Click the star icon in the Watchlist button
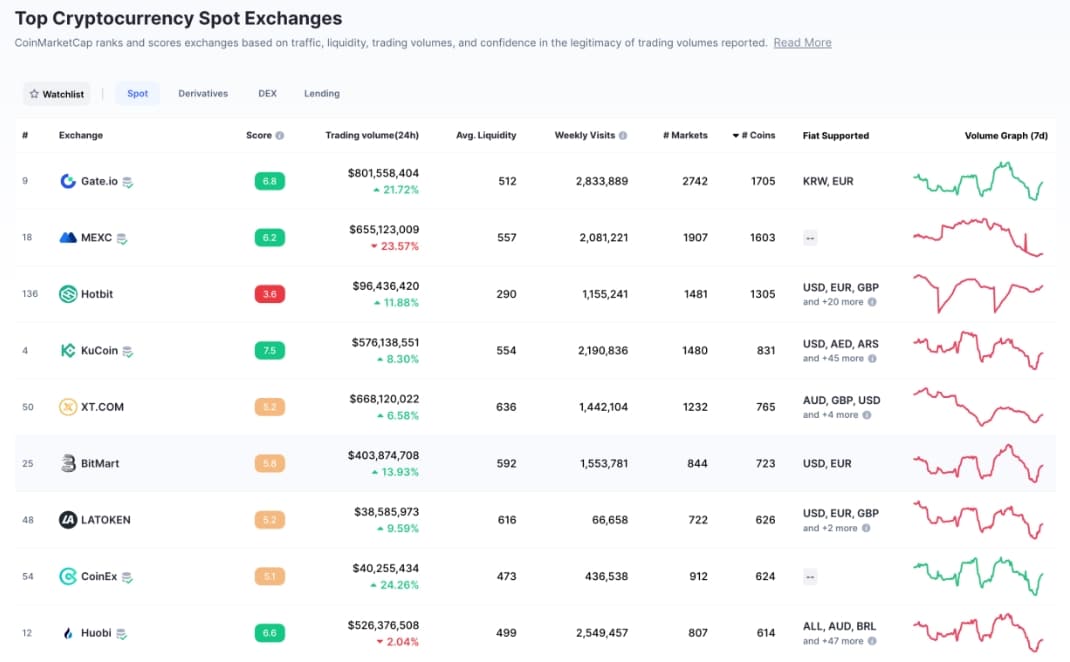This screenshot has height=662, width=1070. (34, 93)
